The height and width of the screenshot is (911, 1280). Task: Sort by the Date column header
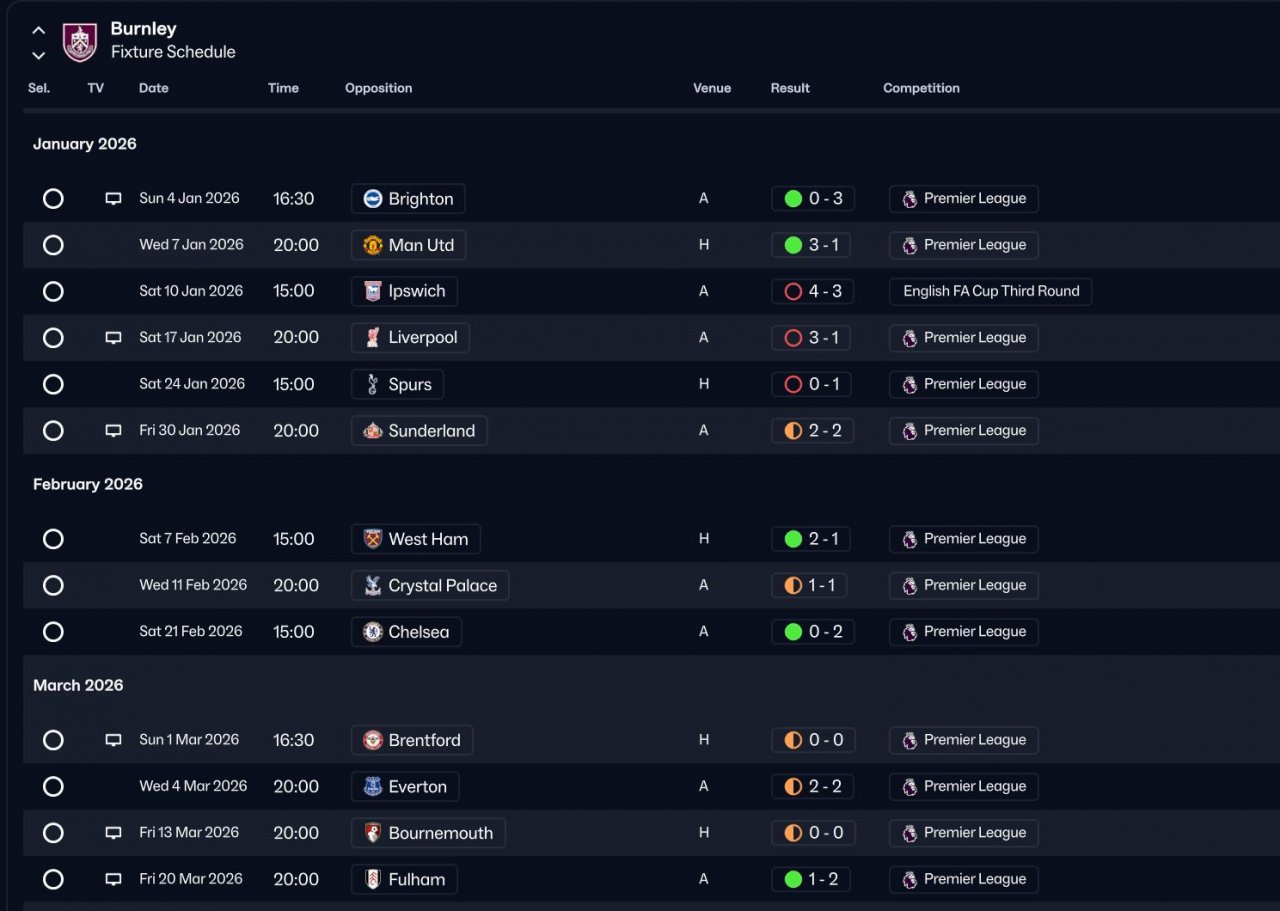(x=153, y=88)
